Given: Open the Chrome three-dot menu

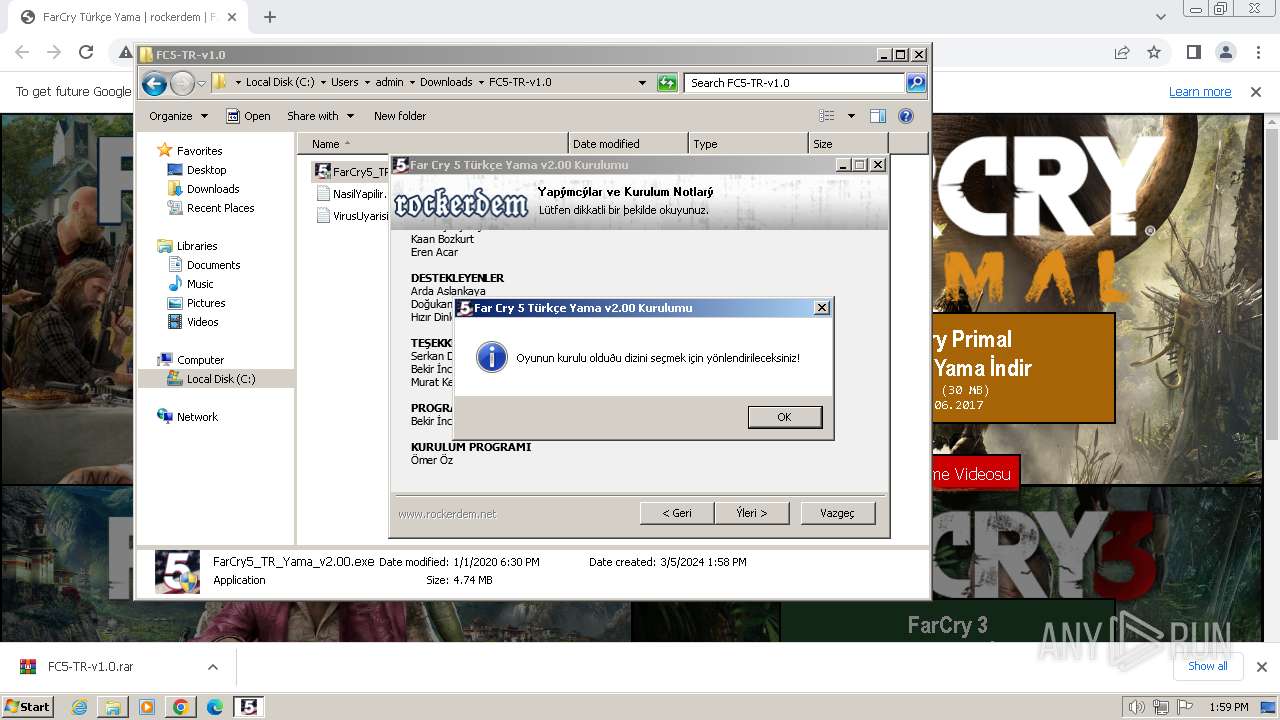Looking at the screenshot, I should pos(1258,52).
